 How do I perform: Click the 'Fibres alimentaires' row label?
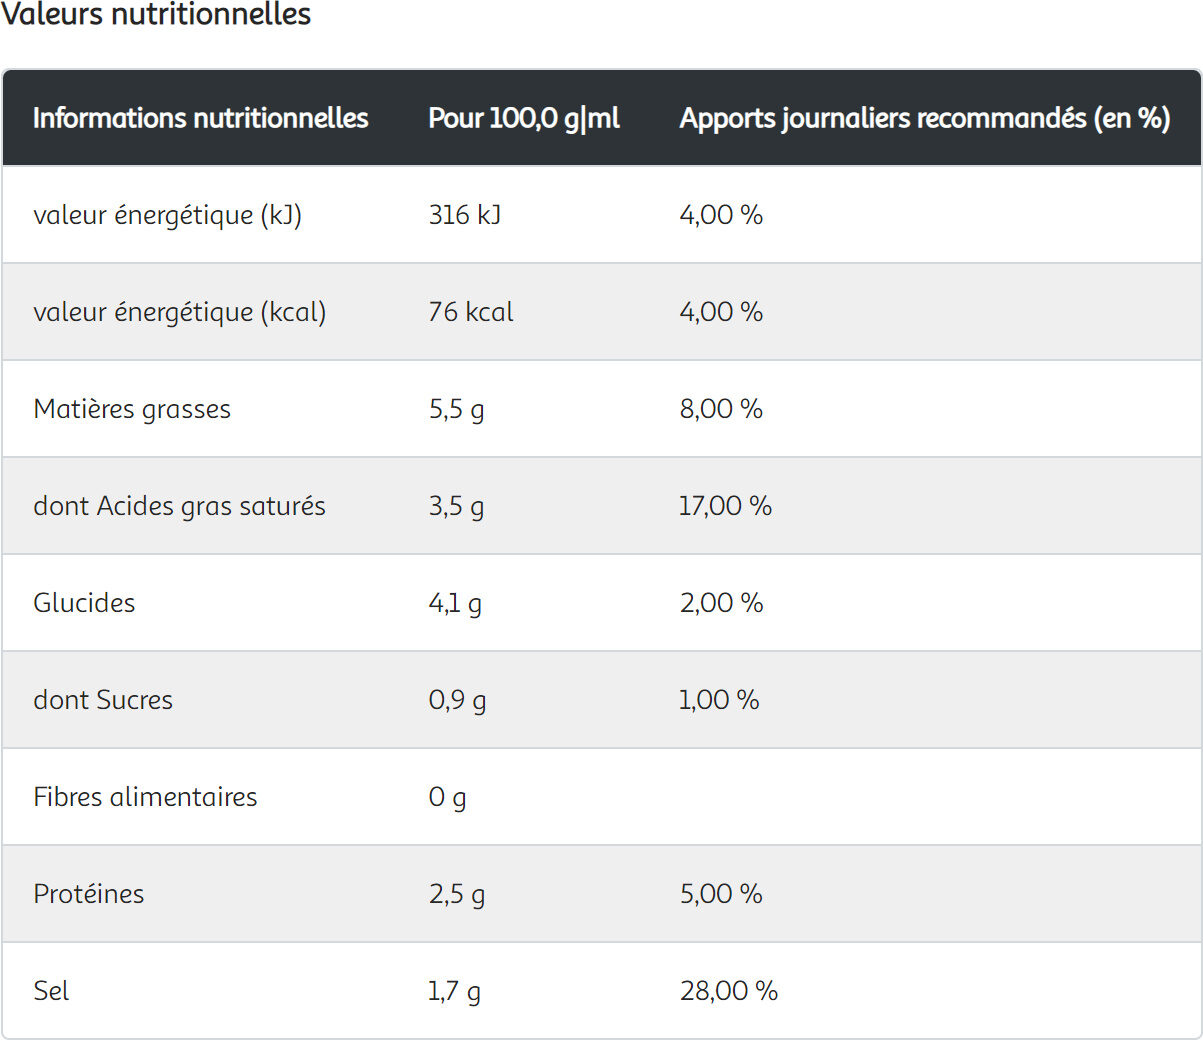click(x=145, y=797)
